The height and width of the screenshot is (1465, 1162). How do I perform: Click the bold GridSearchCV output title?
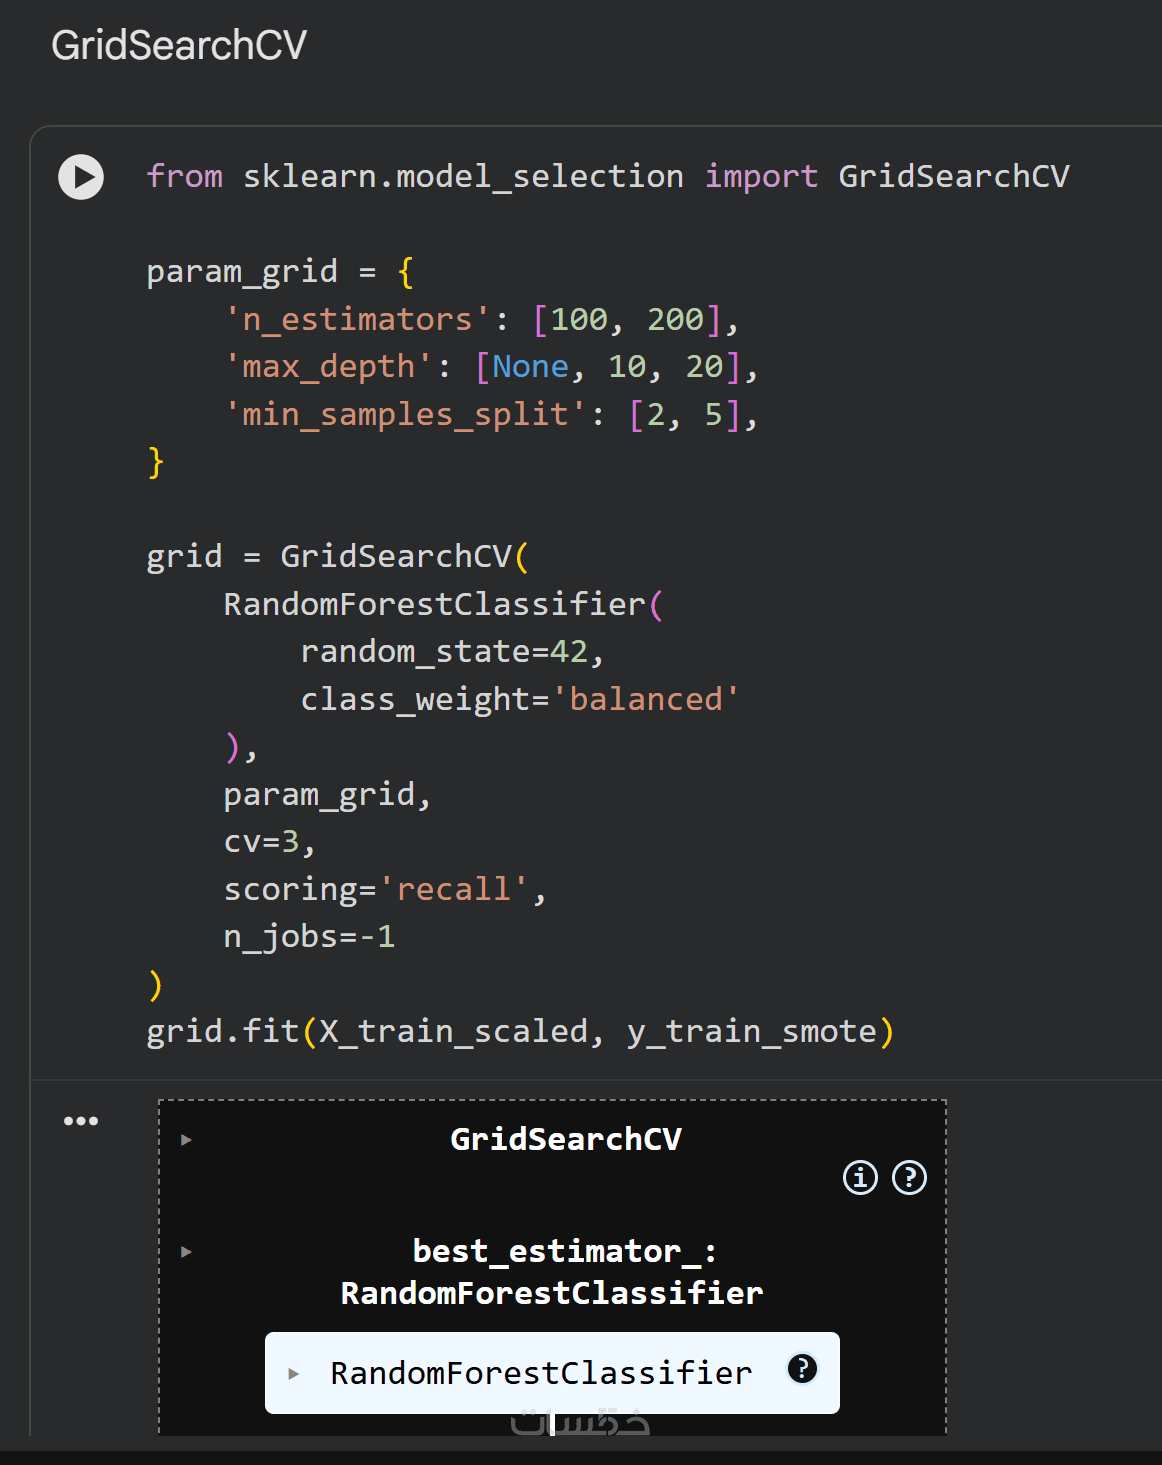coord(566,1139)
